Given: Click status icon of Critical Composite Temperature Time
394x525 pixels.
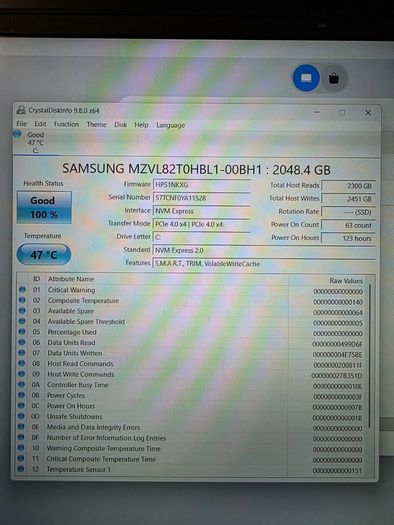Looking at the screenshot, I should click(21, 458).
